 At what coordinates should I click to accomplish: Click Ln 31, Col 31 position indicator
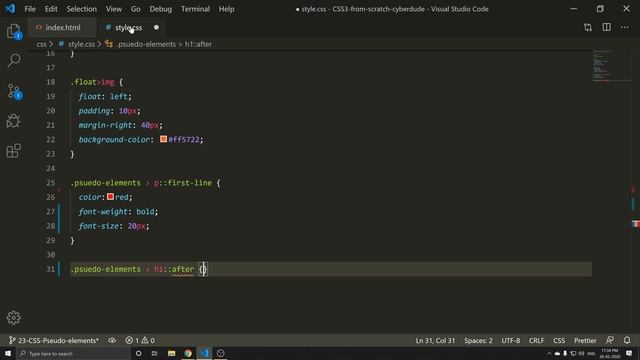coord(435,340)
